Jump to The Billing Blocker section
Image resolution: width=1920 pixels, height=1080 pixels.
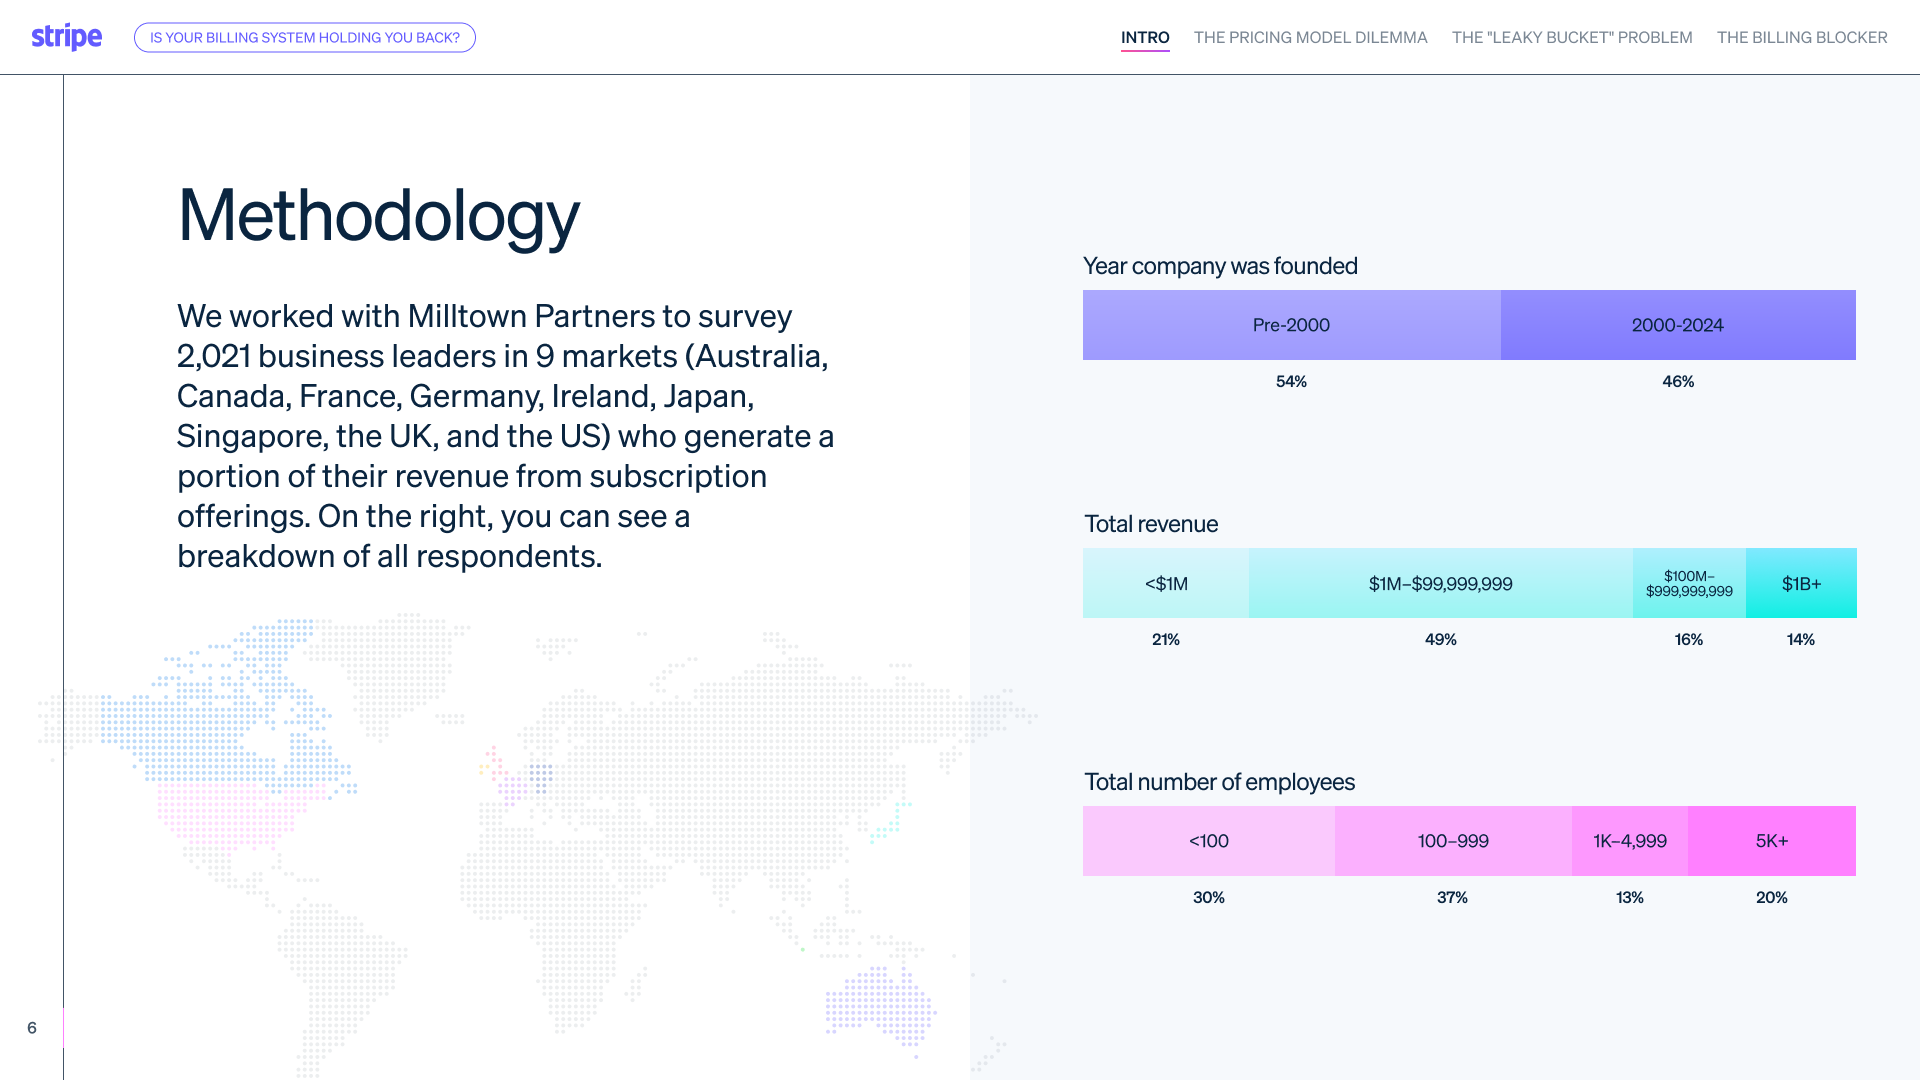pos(1802,37)
